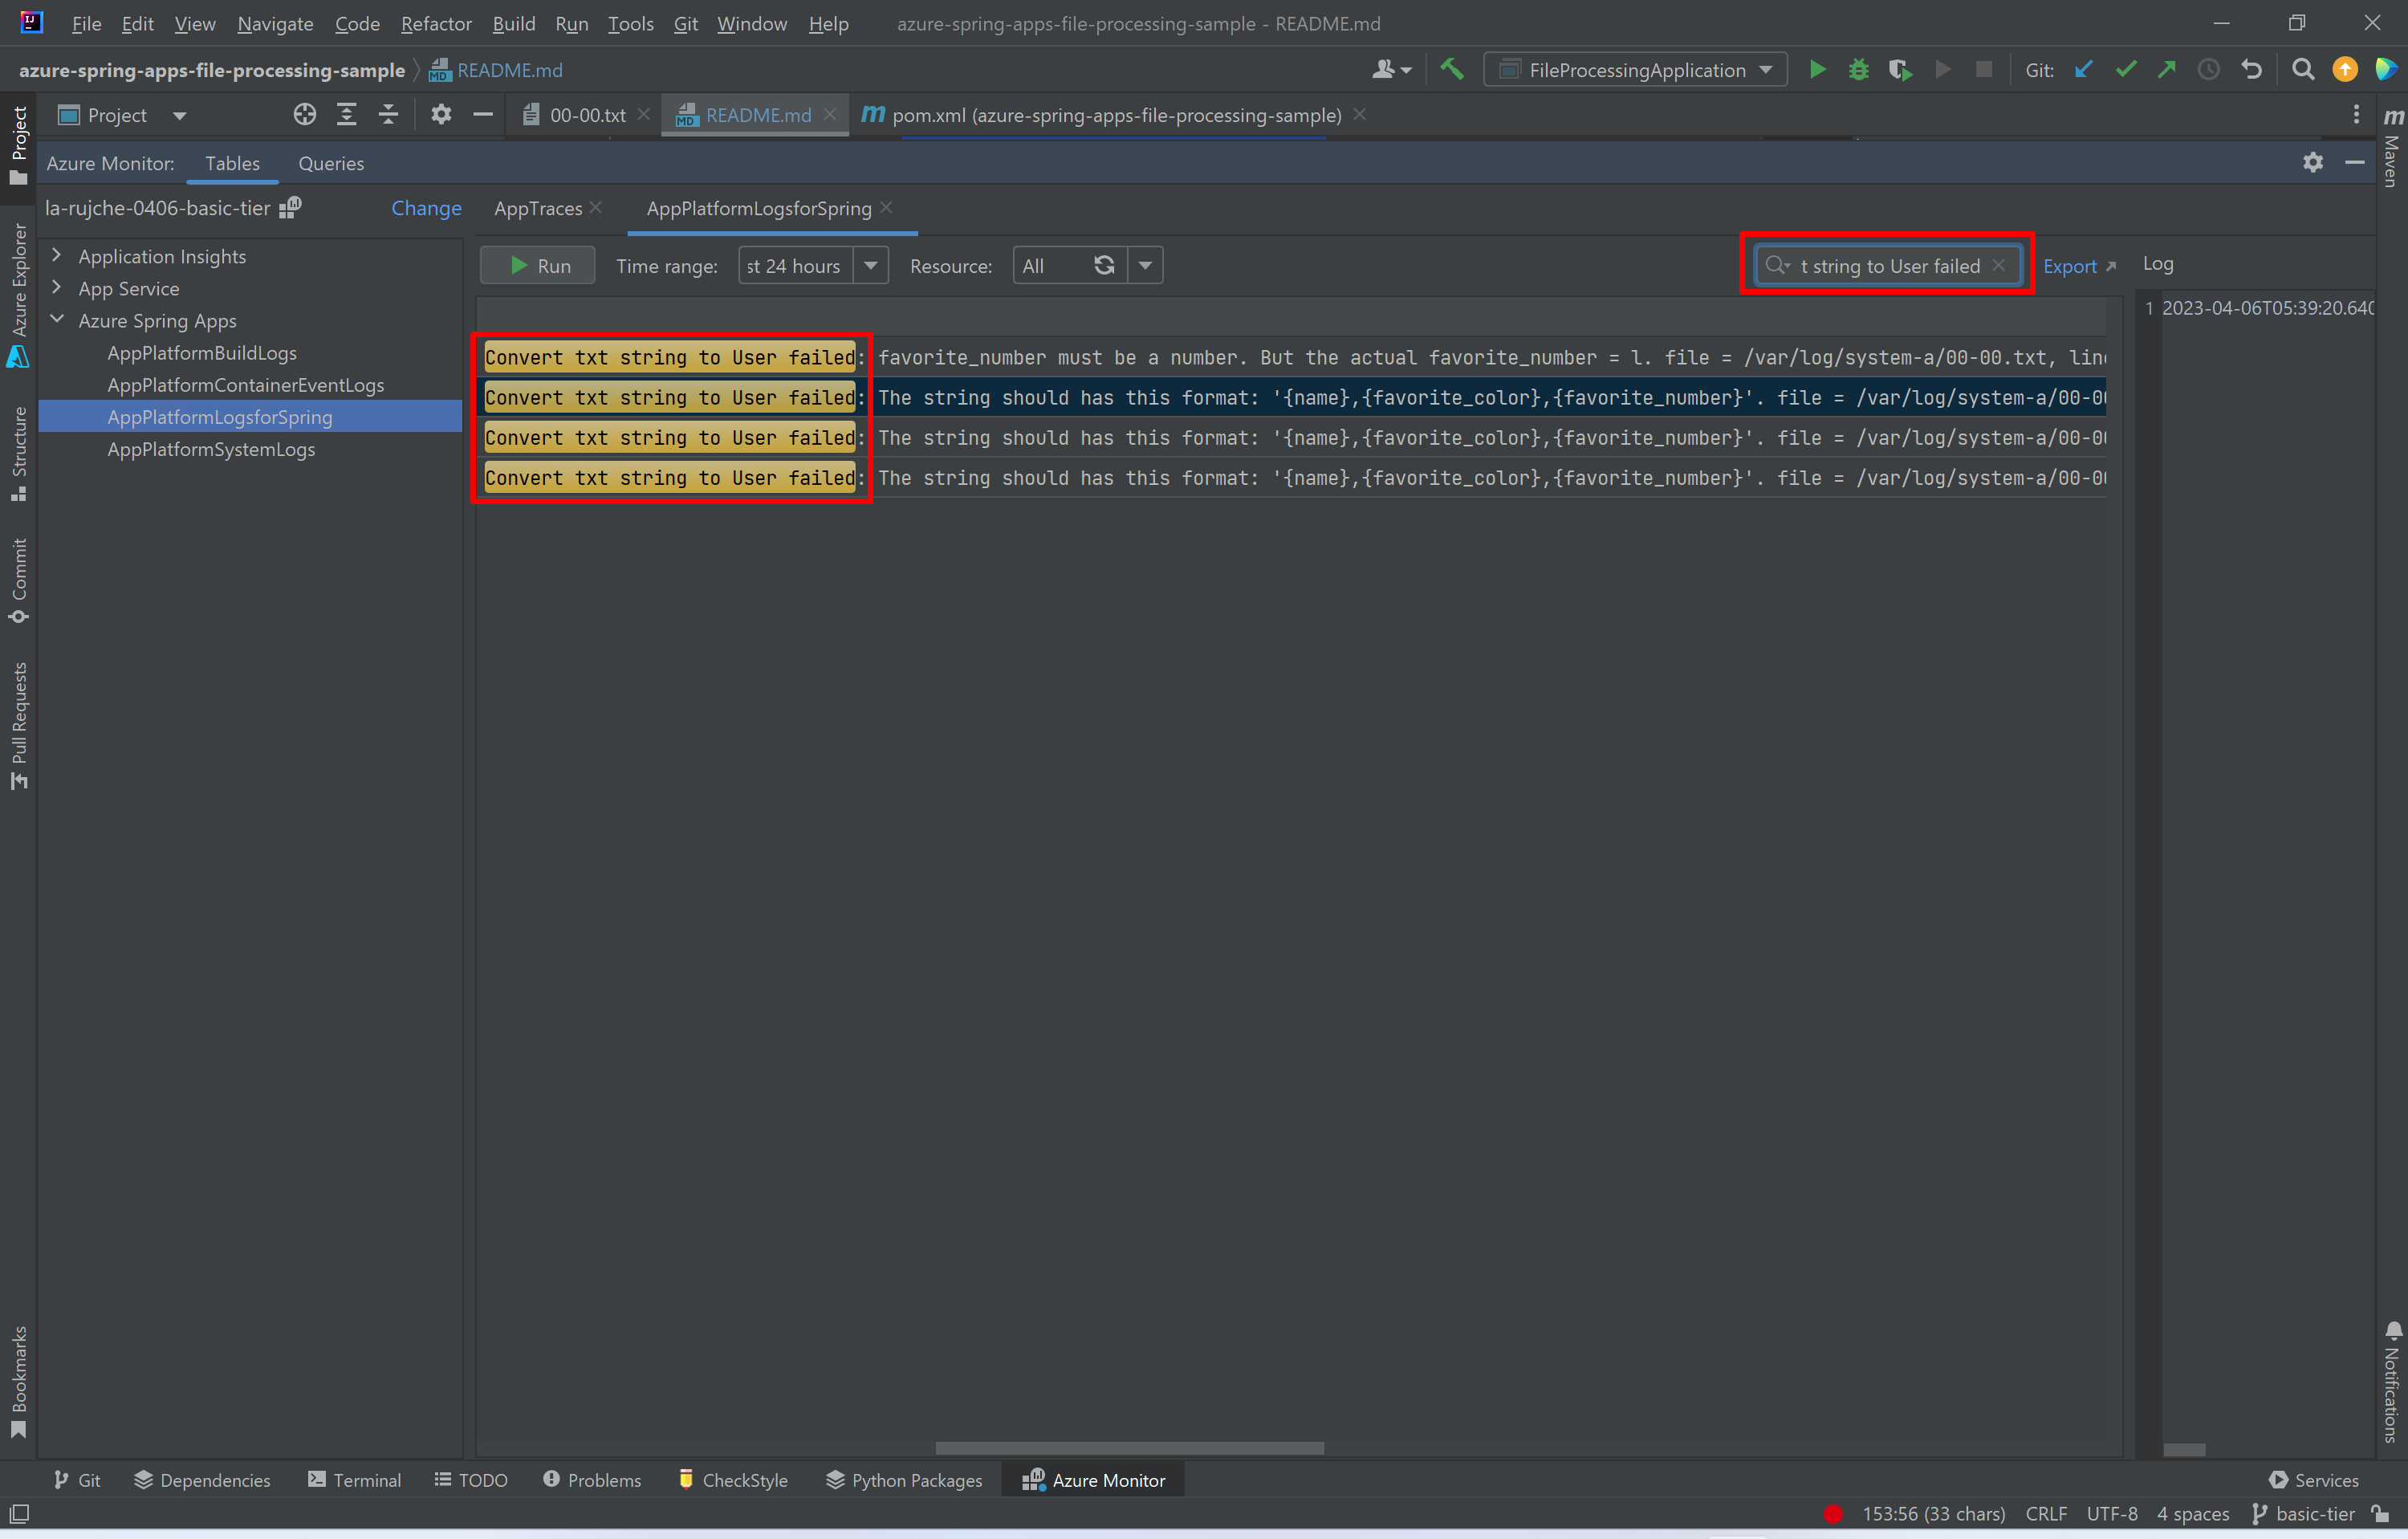
Task: Open Azure Monitor settings gear
Action: 2312,162
